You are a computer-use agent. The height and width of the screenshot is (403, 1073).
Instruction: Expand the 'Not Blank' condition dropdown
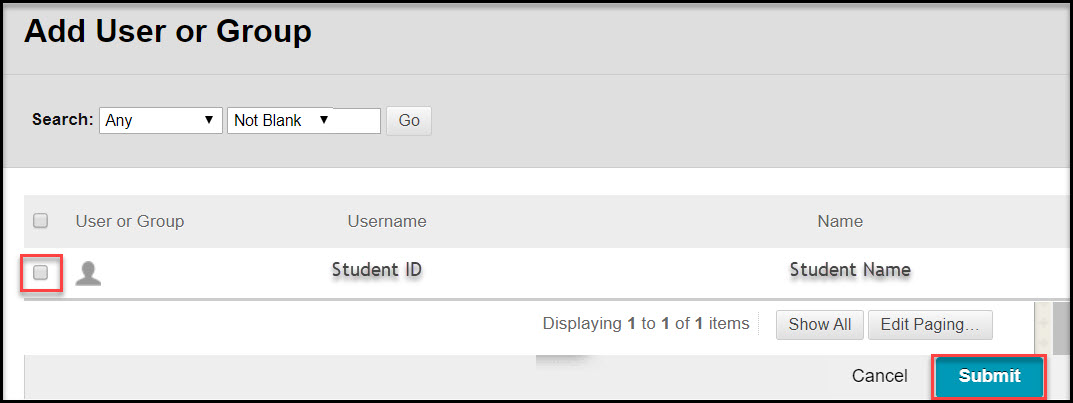[281, 120]
